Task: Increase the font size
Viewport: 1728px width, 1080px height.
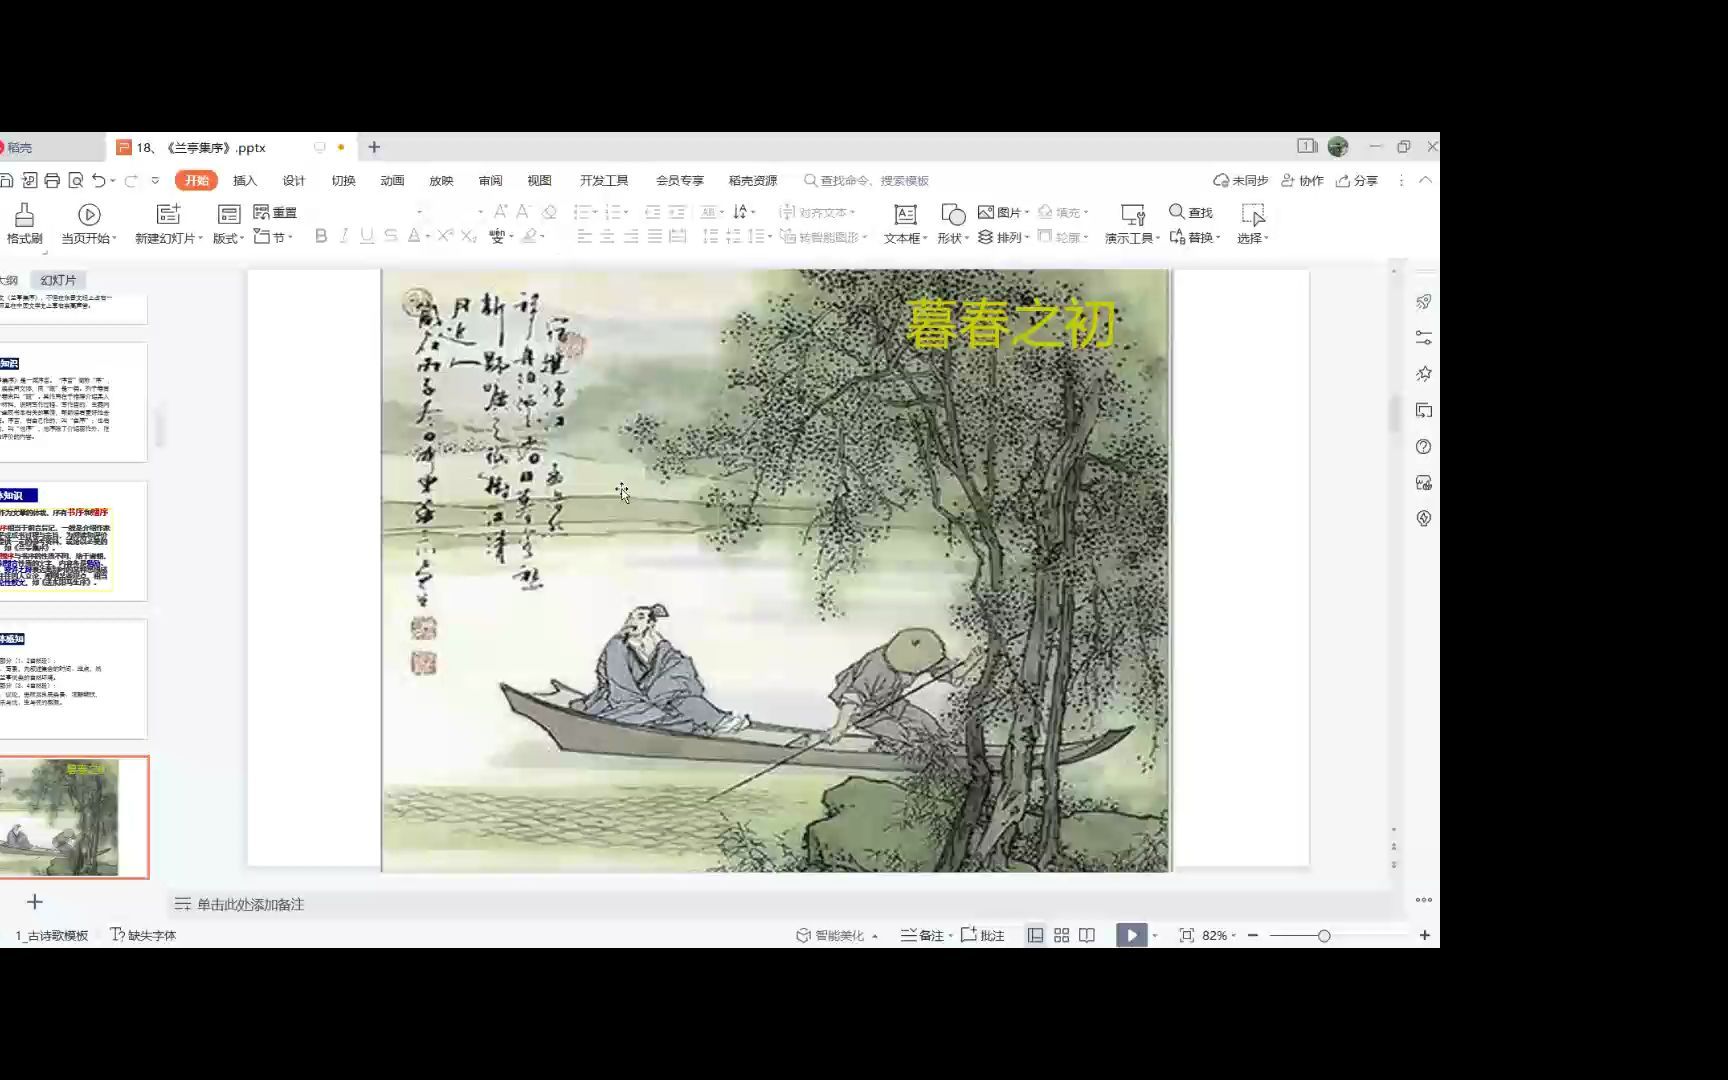Action: click(500, 212)
